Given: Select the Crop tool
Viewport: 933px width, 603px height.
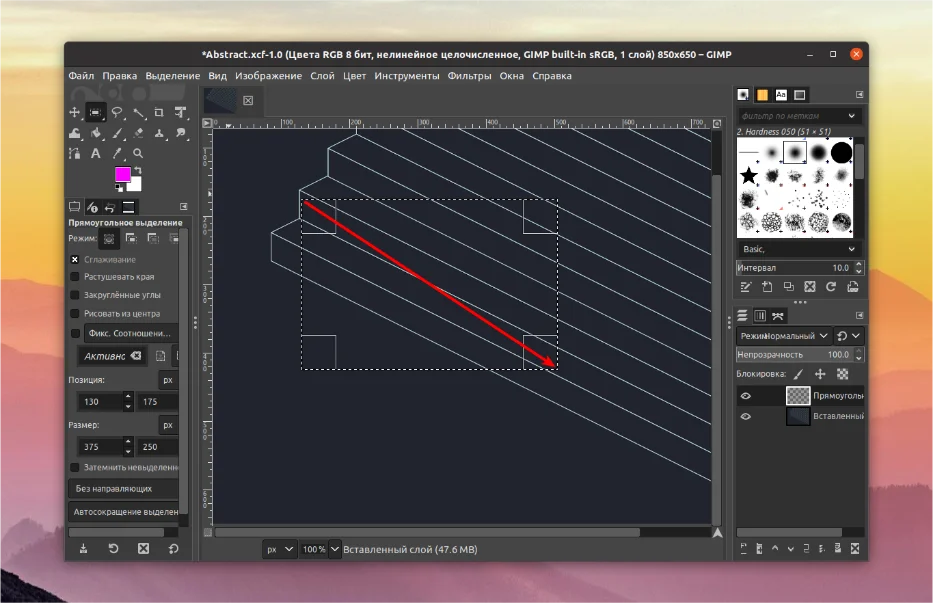Looking at the screenshot, I should (159, 112).
